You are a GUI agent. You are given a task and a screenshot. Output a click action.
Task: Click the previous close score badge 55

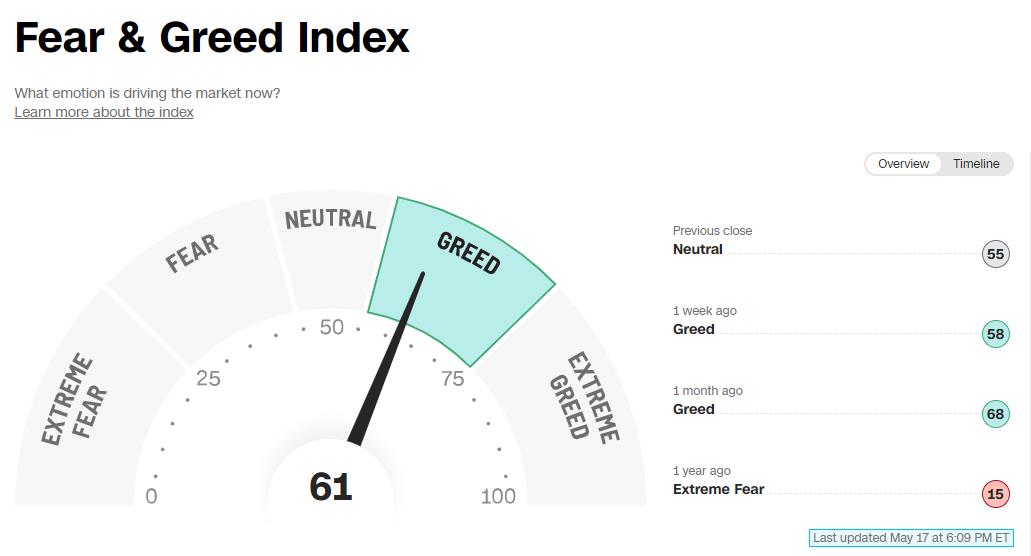(995, 254)
